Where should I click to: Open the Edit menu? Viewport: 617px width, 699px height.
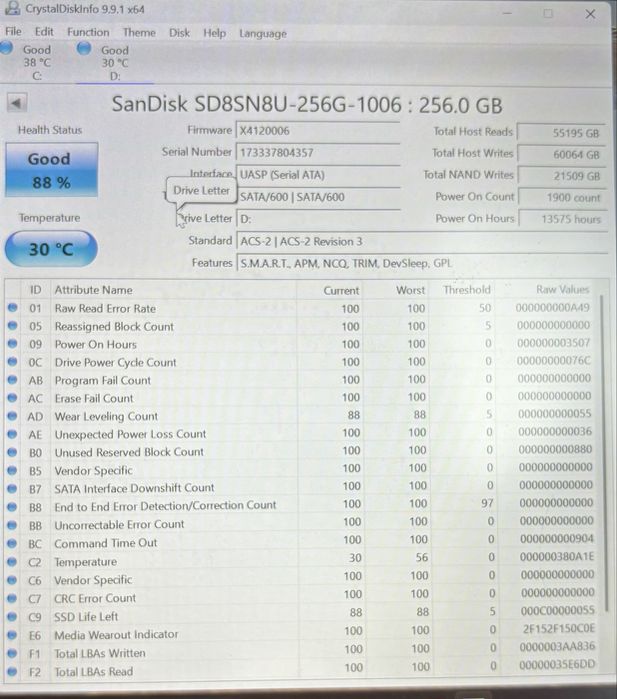pos(44,32)
